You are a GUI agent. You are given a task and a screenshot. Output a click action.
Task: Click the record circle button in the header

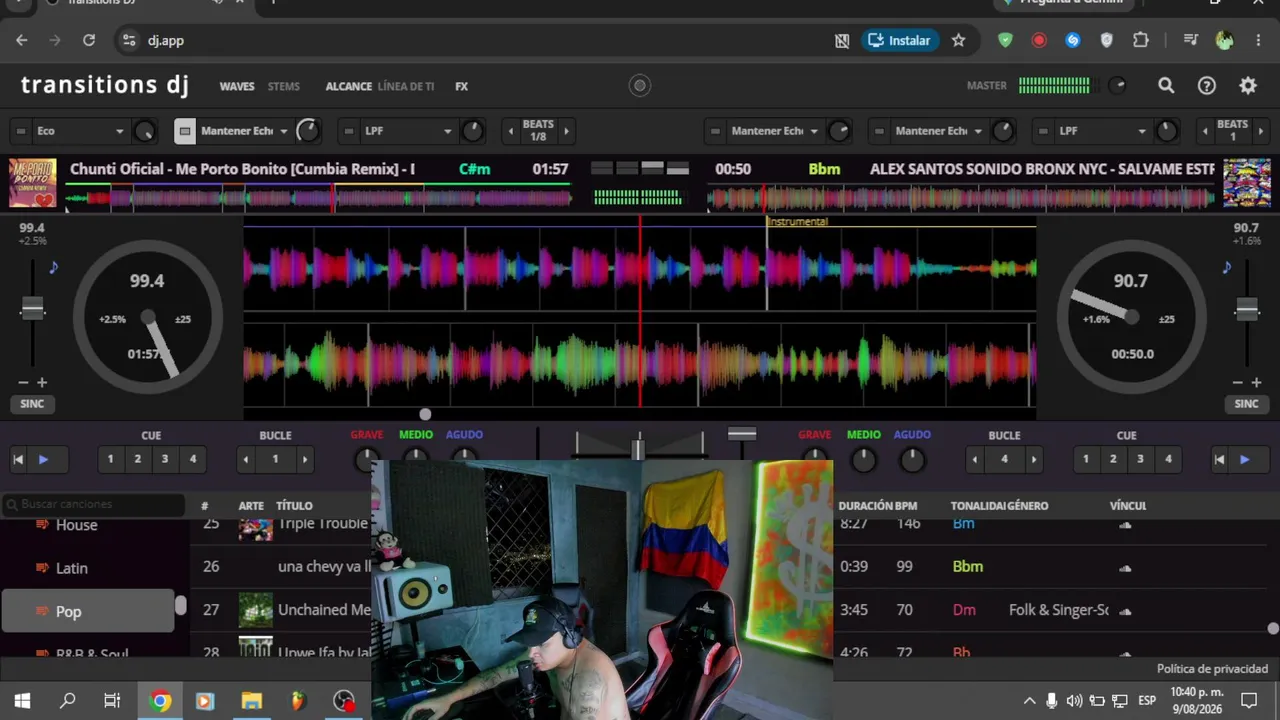click(640, 86)
